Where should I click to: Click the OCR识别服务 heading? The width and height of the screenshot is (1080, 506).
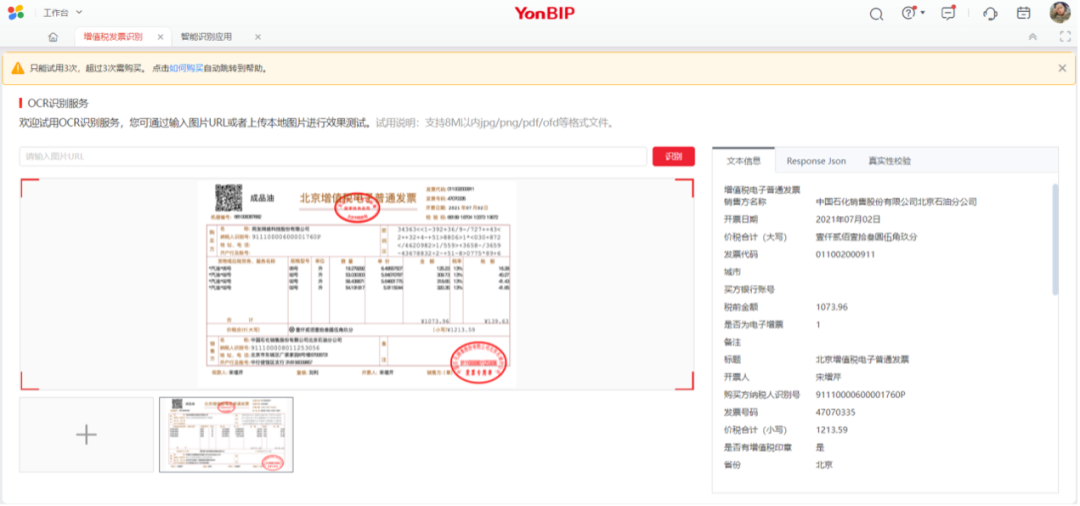[58, 103]
